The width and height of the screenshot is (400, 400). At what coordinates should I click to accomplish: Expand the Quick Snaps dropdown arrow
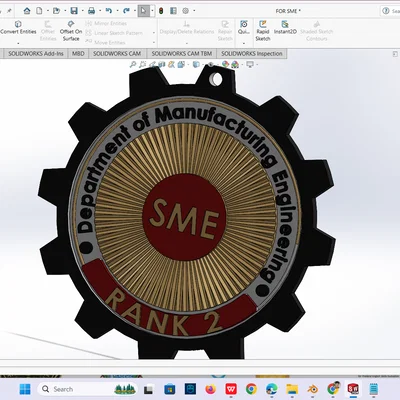(244, 43)
